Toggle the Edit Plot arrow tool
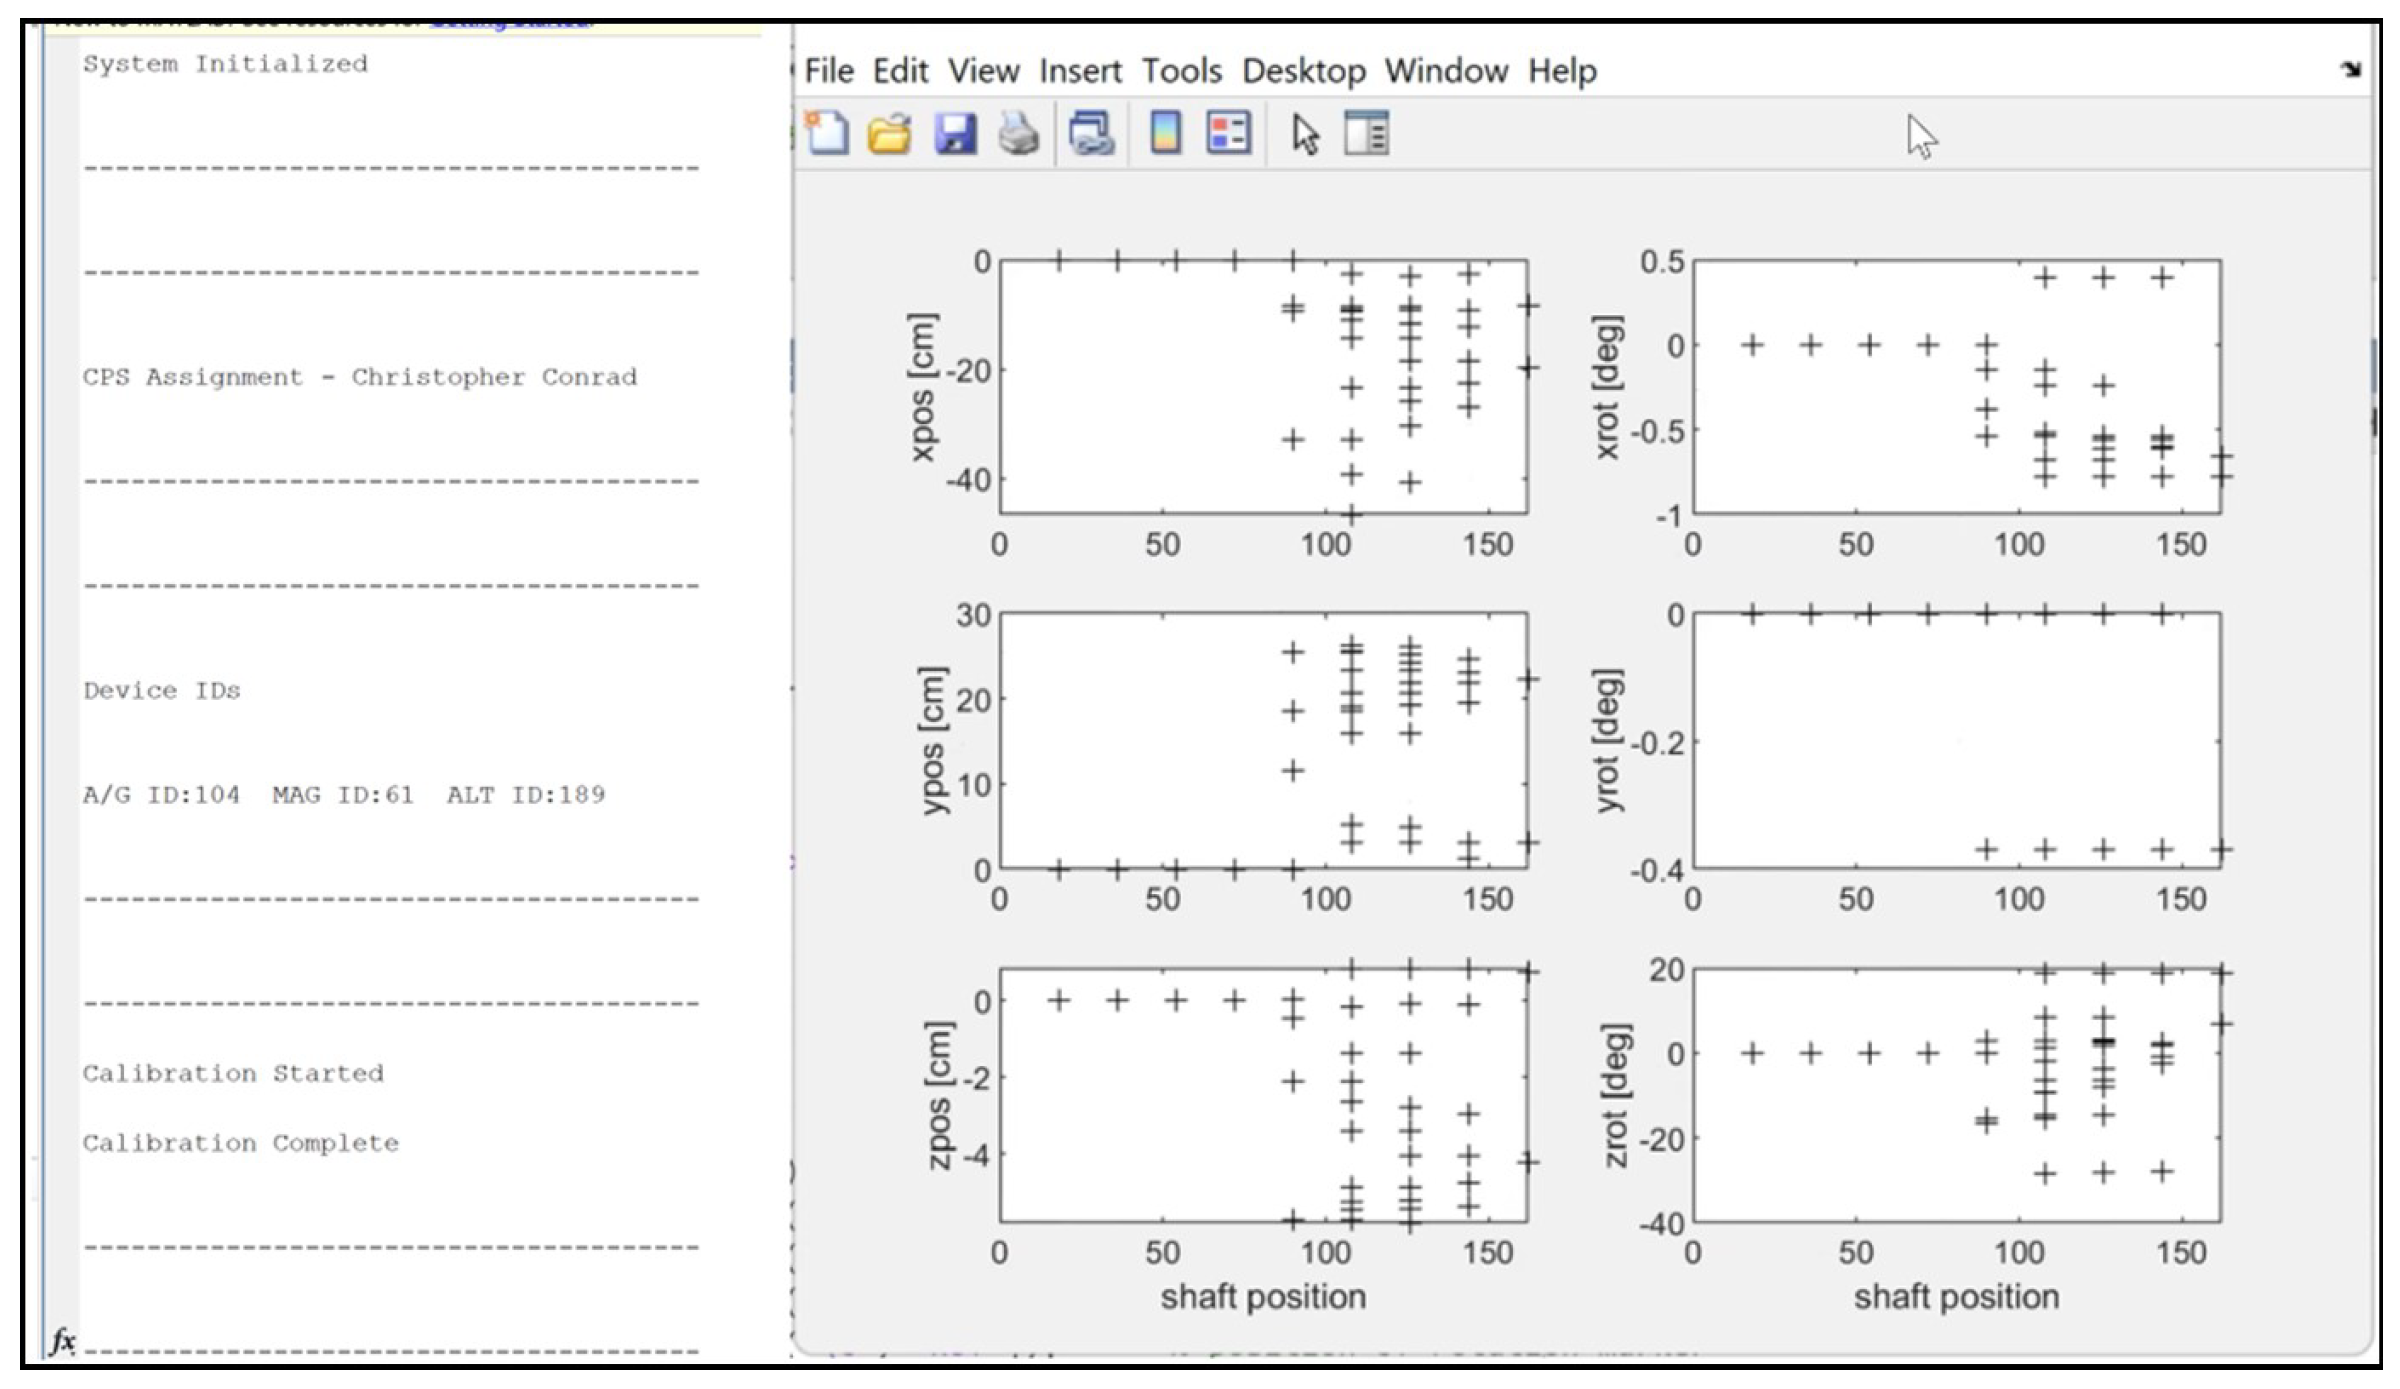The image size is (2400, 1389). [1304, 133]
